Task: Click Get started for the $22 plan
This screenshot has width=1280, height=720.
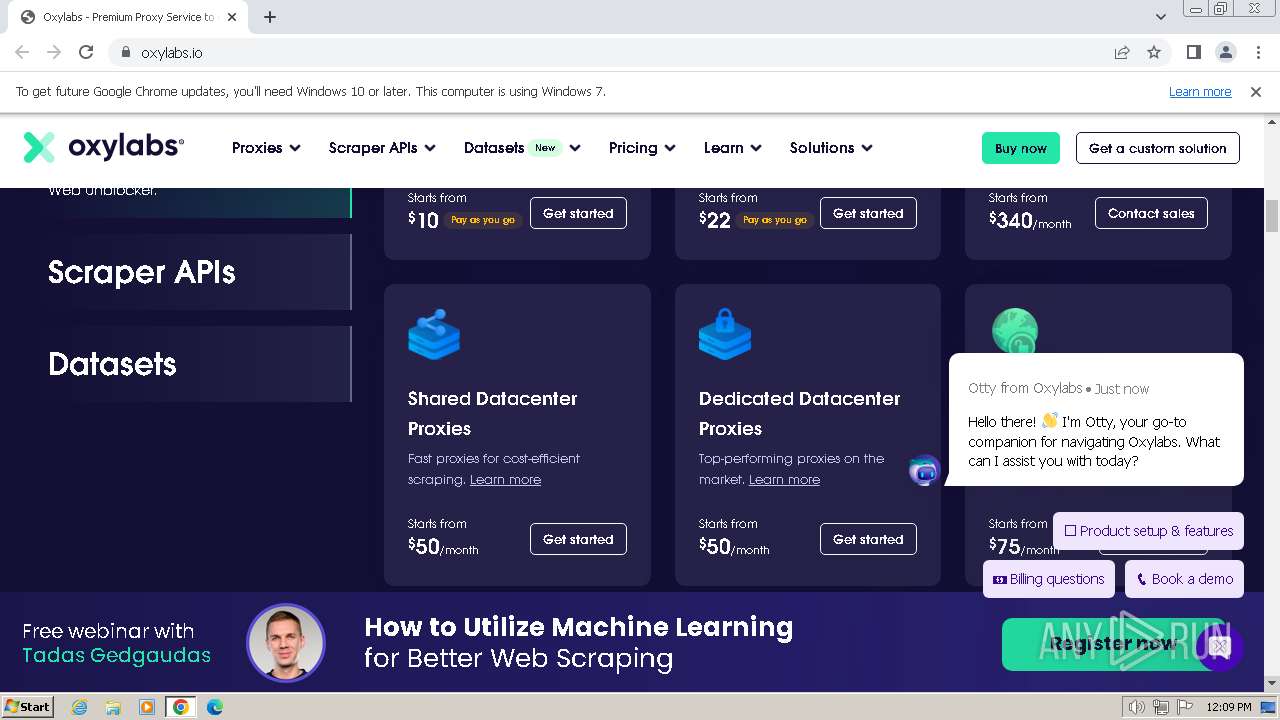Action: click(868, 213)
